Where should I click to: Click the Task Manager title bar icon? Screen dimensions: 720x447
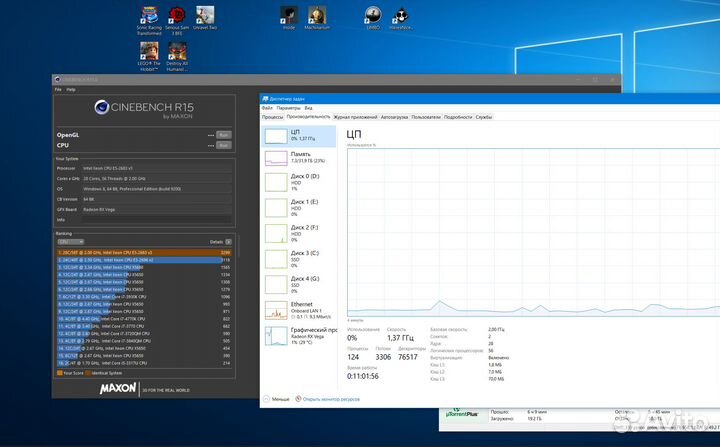265,99
